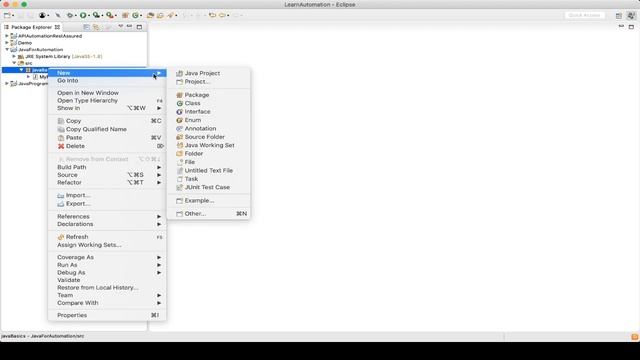640x360 pixels.
Task: Select the src source folder
Action: [x=73, y=63]
